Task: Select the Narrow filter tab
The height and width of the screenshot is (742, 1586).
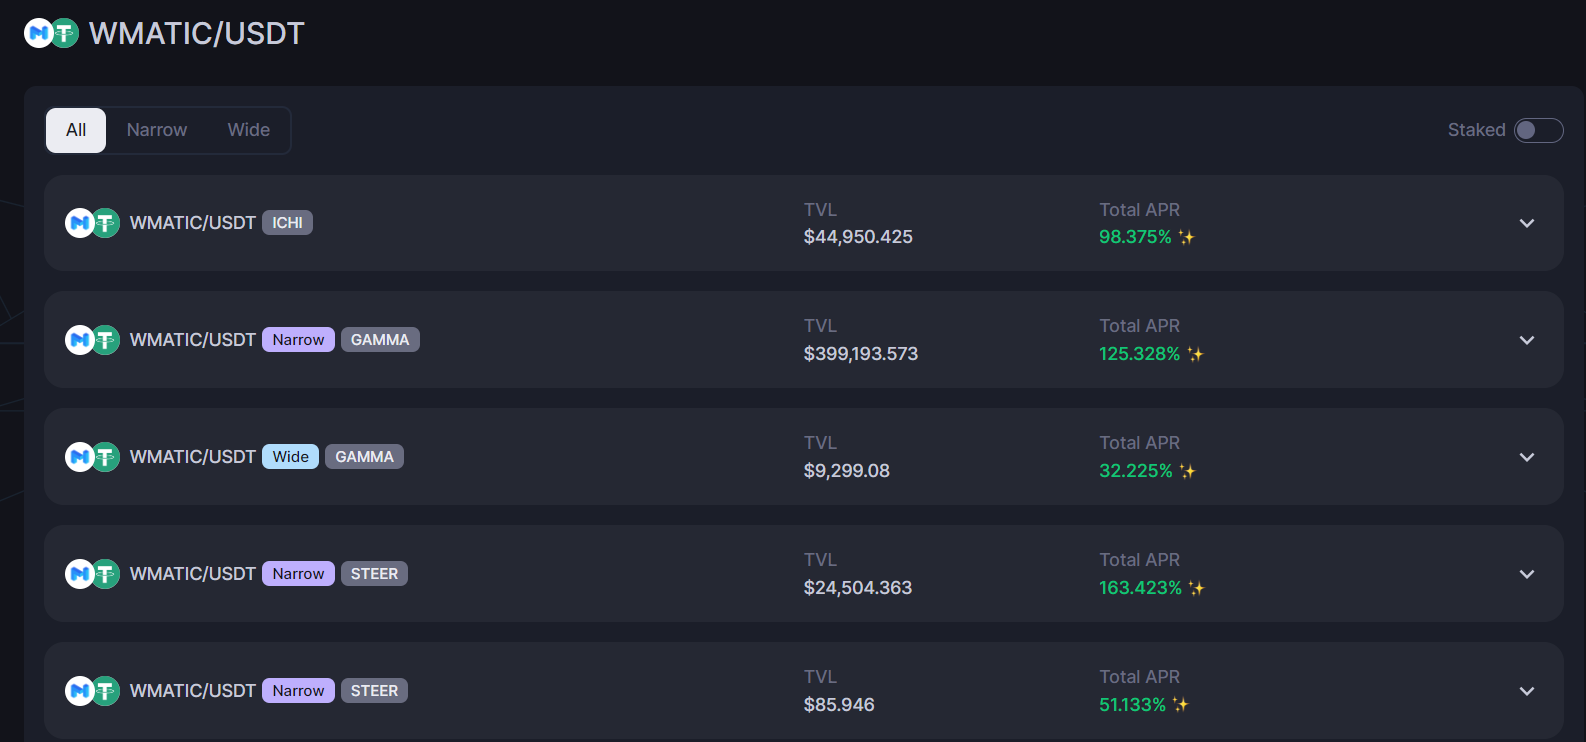Action: (x=157, y=130)
